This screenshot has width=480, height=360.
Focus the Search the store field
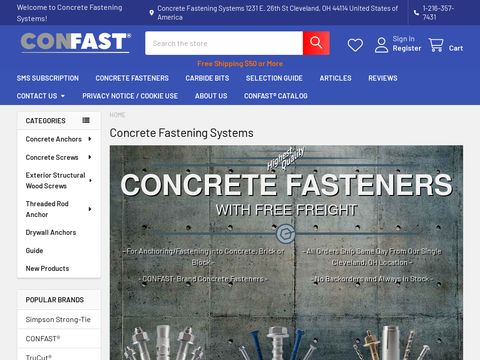coord(224,43)
